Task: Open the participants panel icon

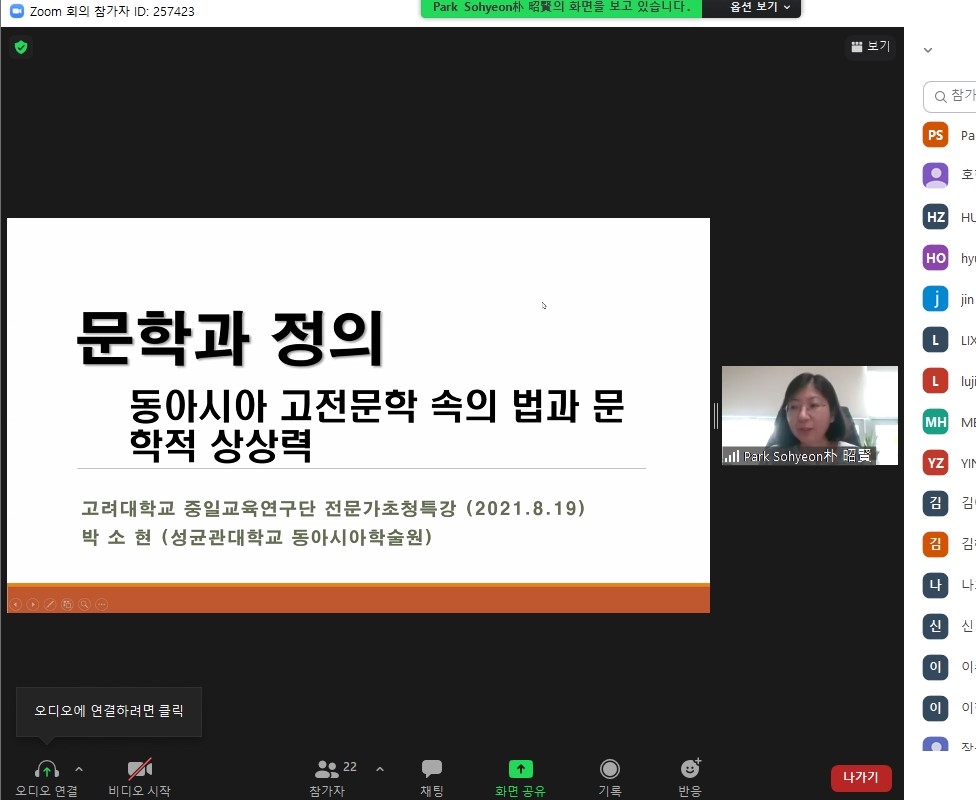Action: pyautogui.click(x=326, y=769)
